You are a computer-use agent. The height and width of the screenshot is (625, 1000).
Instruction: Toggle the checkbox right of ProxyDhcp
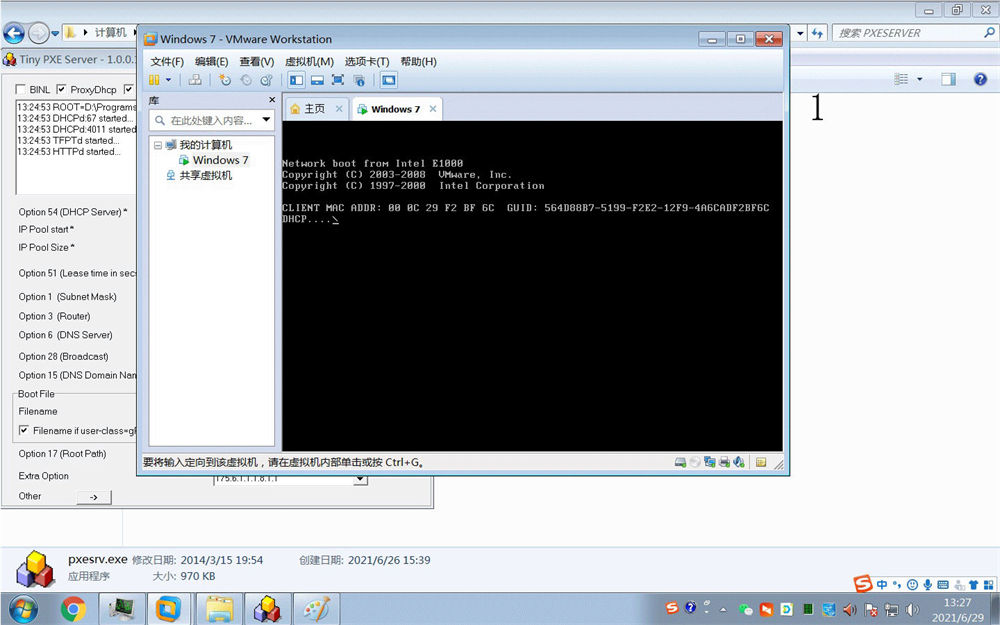[129, 89]
